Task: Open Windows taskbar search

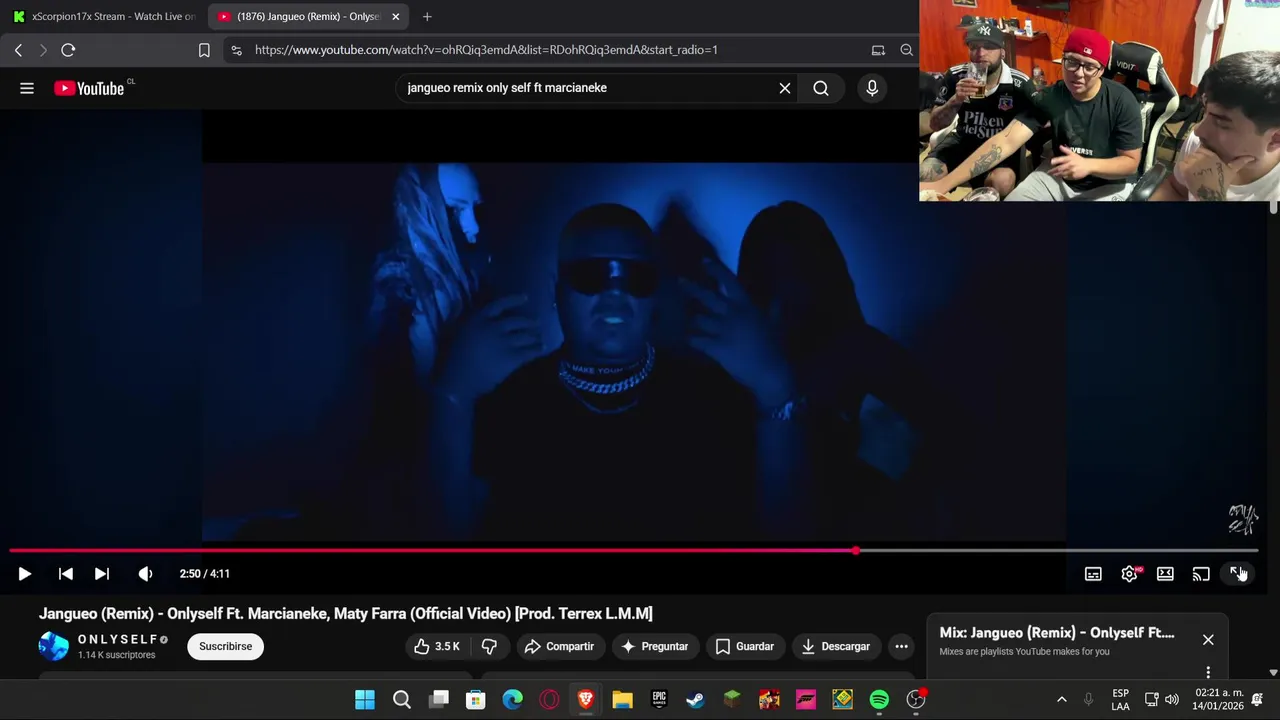Action: 402,699
